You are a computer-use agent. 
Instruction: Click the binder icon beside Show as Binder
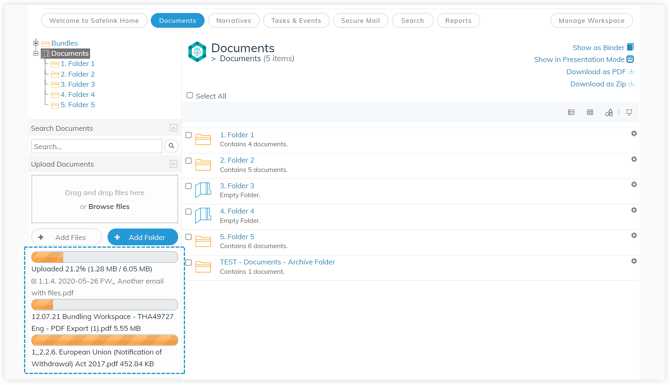tap(630, 47)
